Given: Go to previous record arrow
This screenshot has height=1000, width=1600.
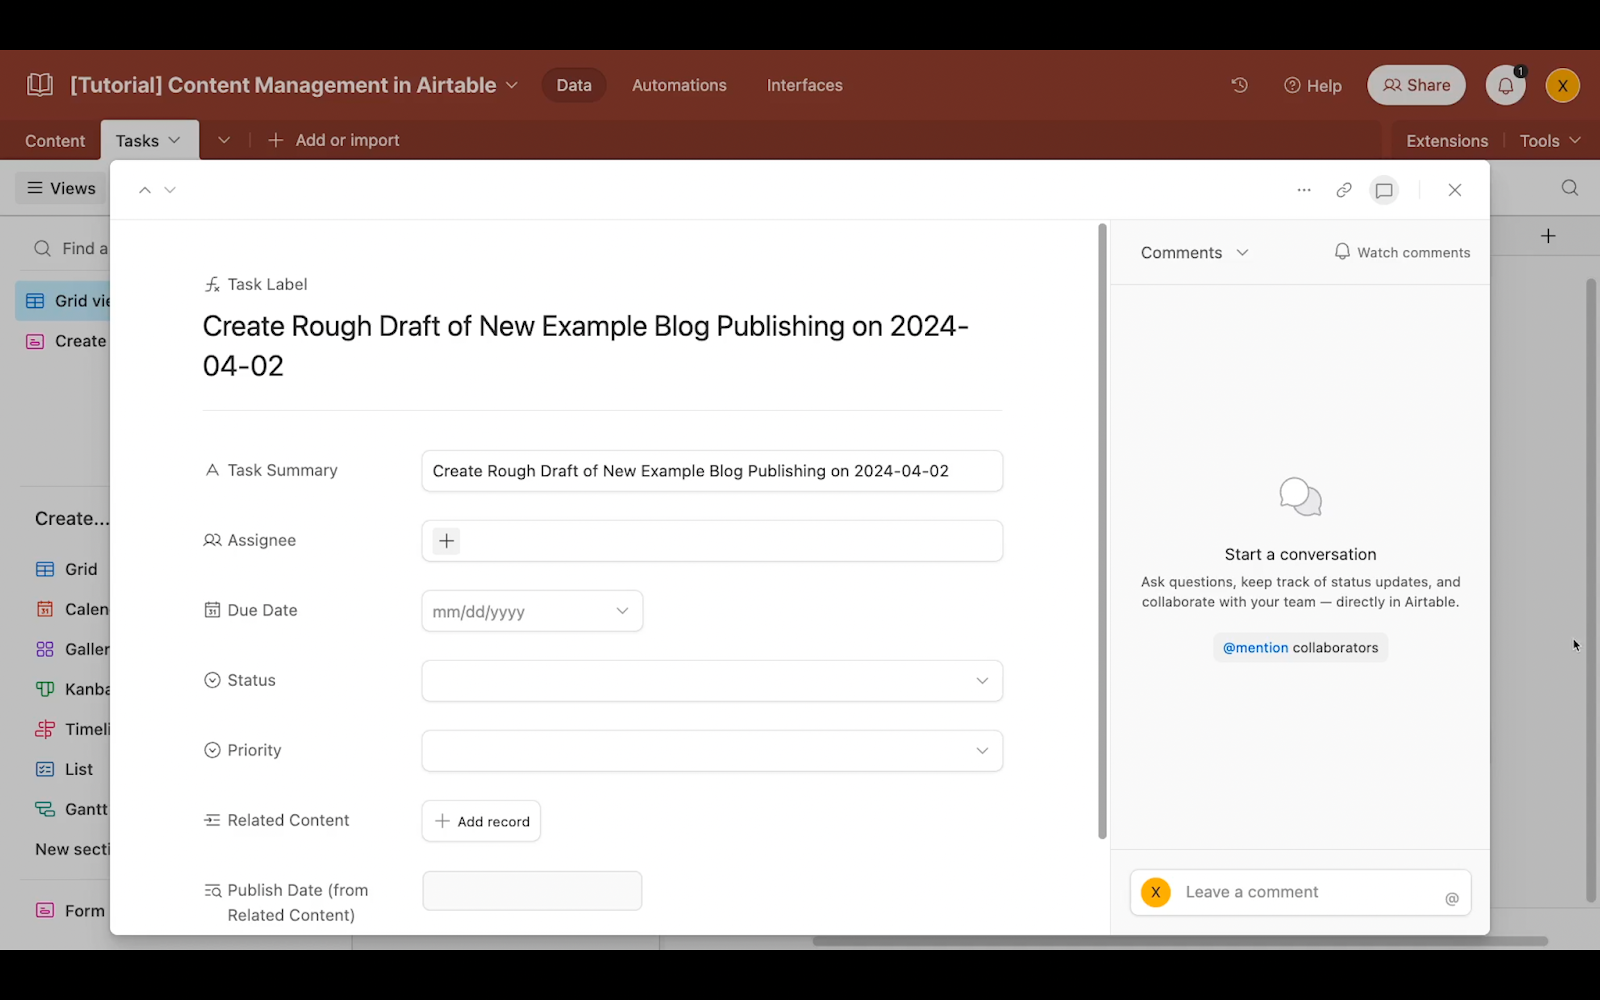Looking at the screenshot, I should 145,190.
